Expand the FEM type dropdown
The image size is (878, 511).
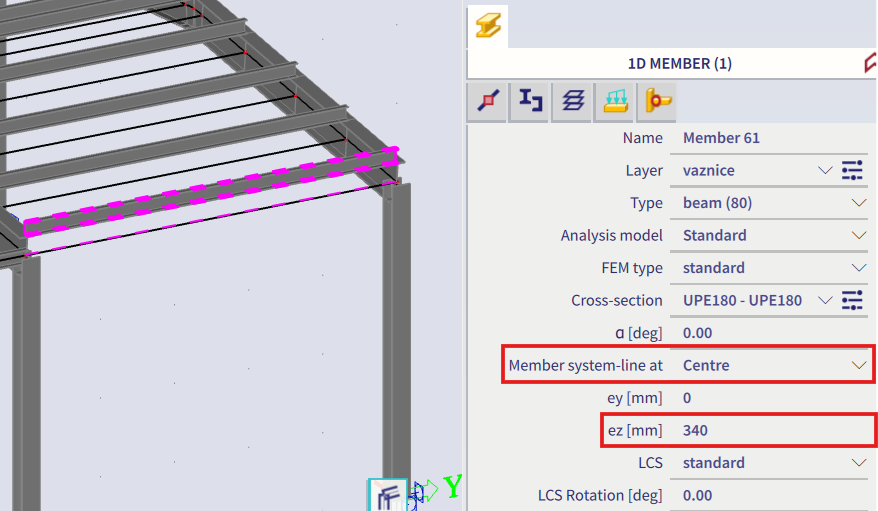pyautogui.click(x=859, y=268)
